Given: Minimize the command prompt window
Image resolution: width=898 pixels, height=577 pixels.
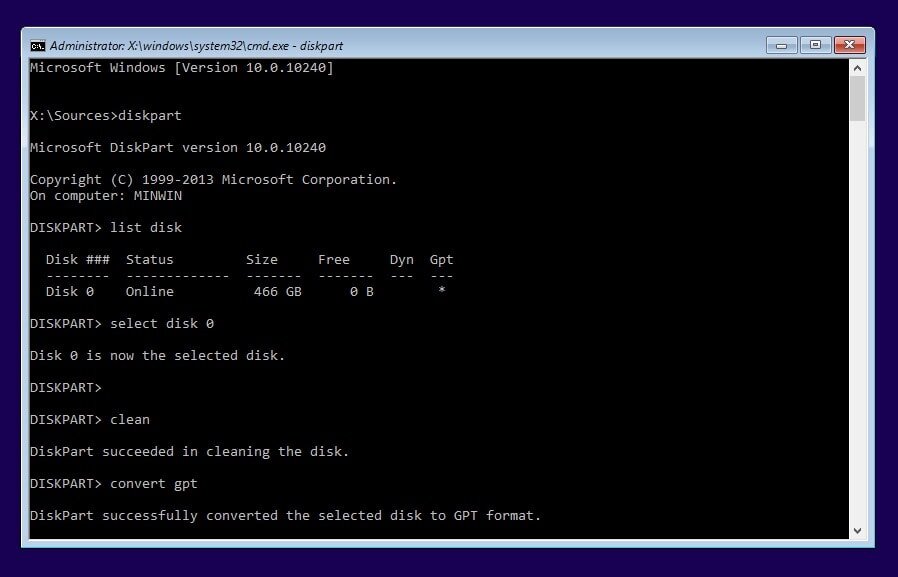Looking at the screenshot, I should pyautogui.click(x=782, y=45).
